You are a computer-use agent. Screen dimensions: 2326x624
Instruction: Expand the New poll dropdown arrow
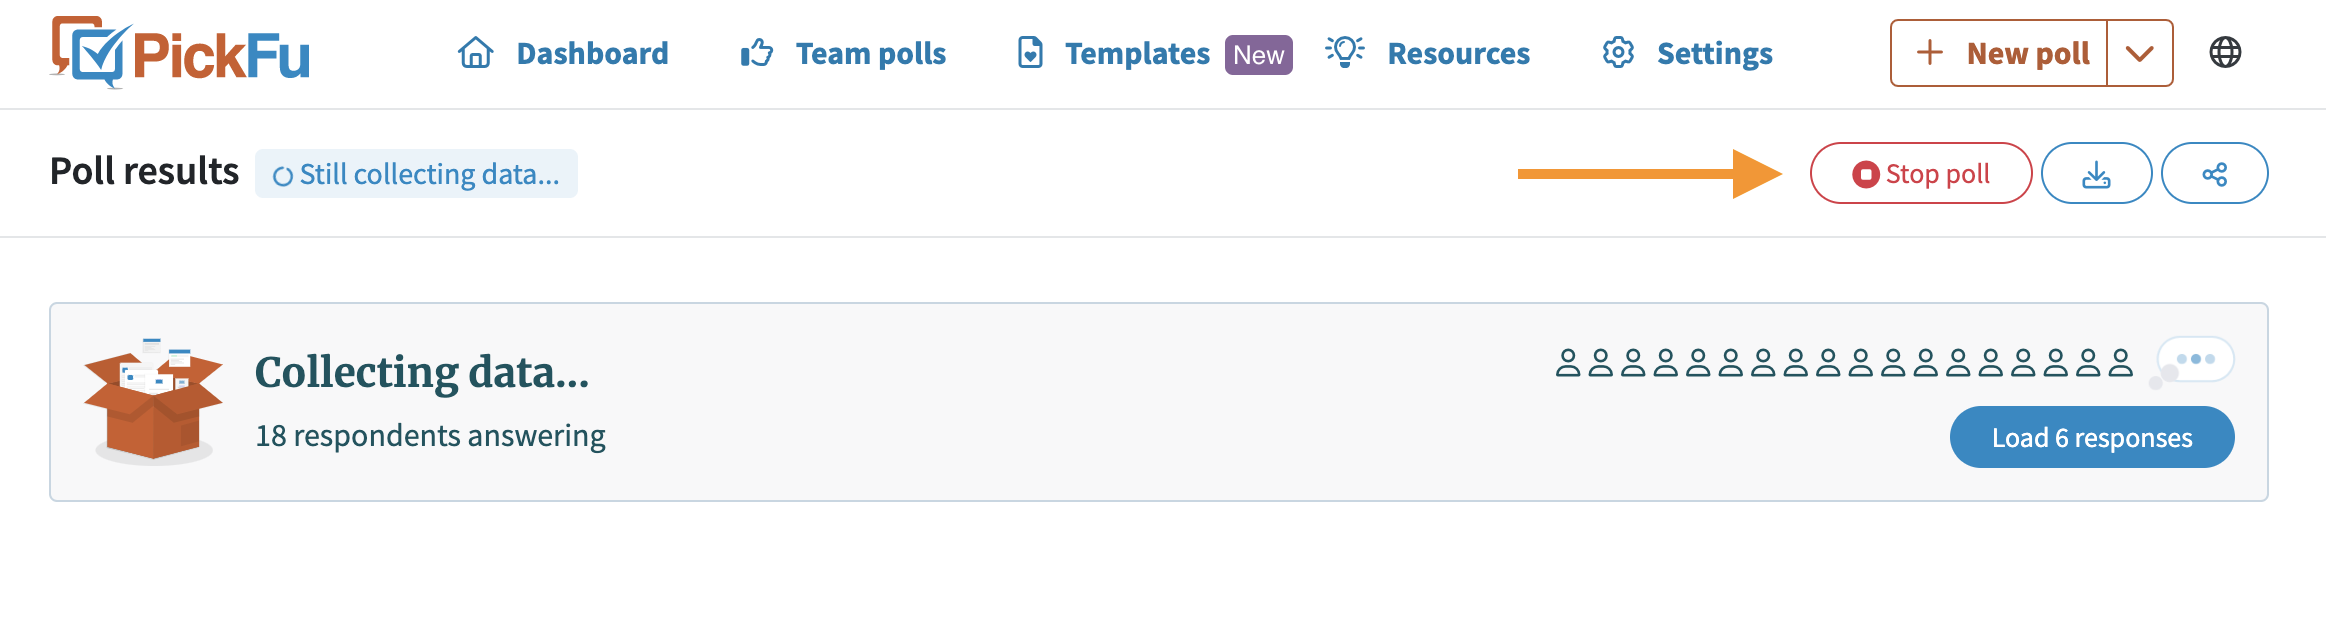click(x=2140, y=53)
